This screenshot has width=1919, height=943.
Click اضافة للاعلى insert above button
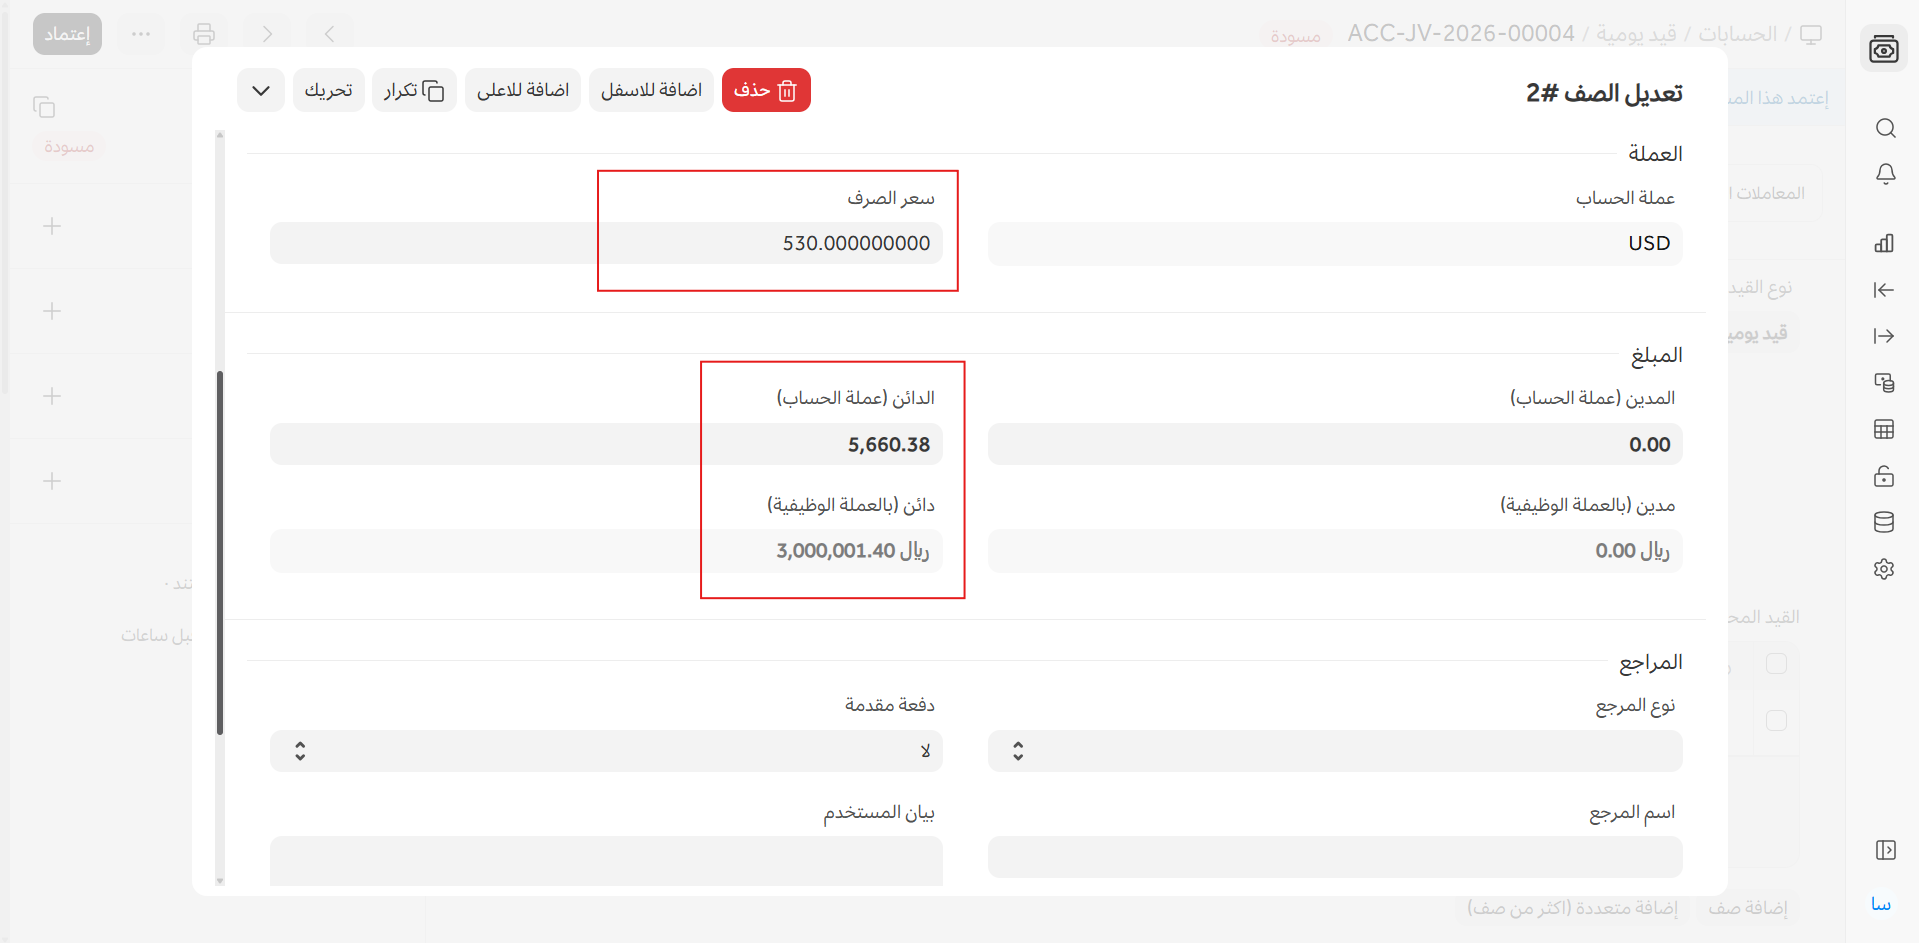523,91
